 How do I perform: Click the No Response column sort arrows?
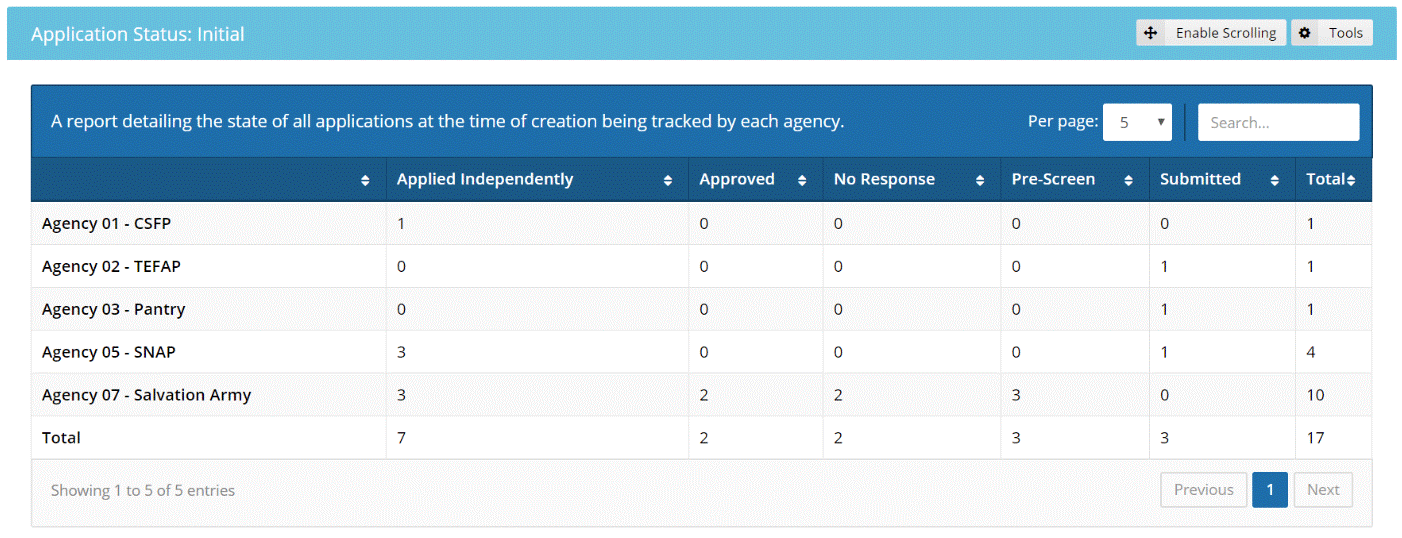tap(980, 181)
